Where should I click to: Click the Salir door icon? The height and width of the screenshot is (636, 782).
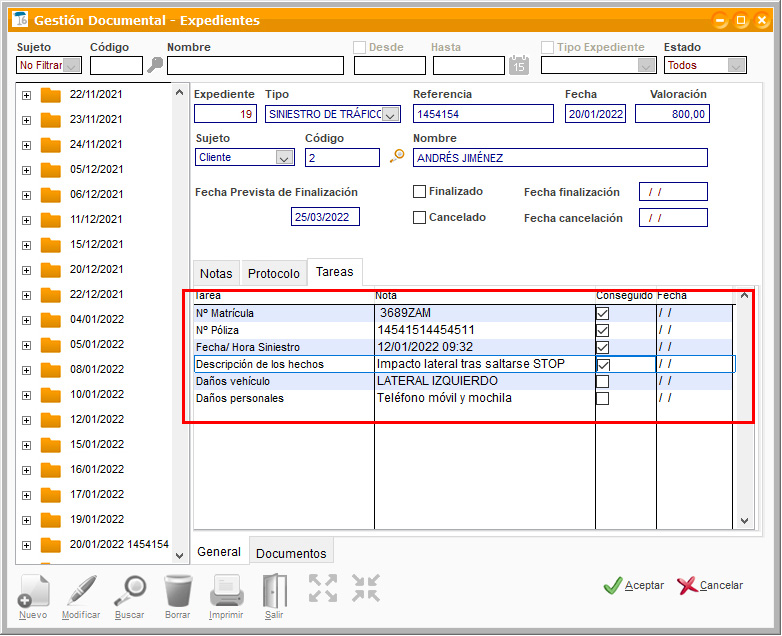274,591
